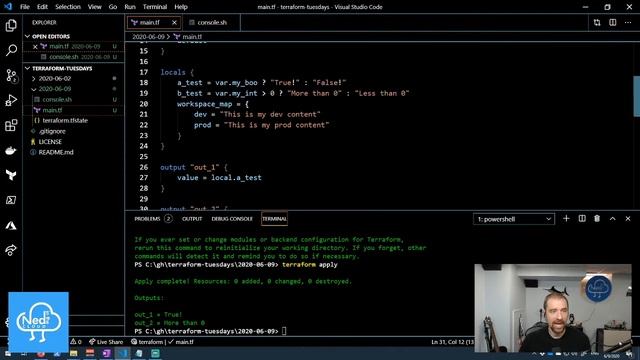Image resolution: width=640 pixels, height=360 pixels.
Task: Select the Terminal panel tab
Action: point(274,219)
